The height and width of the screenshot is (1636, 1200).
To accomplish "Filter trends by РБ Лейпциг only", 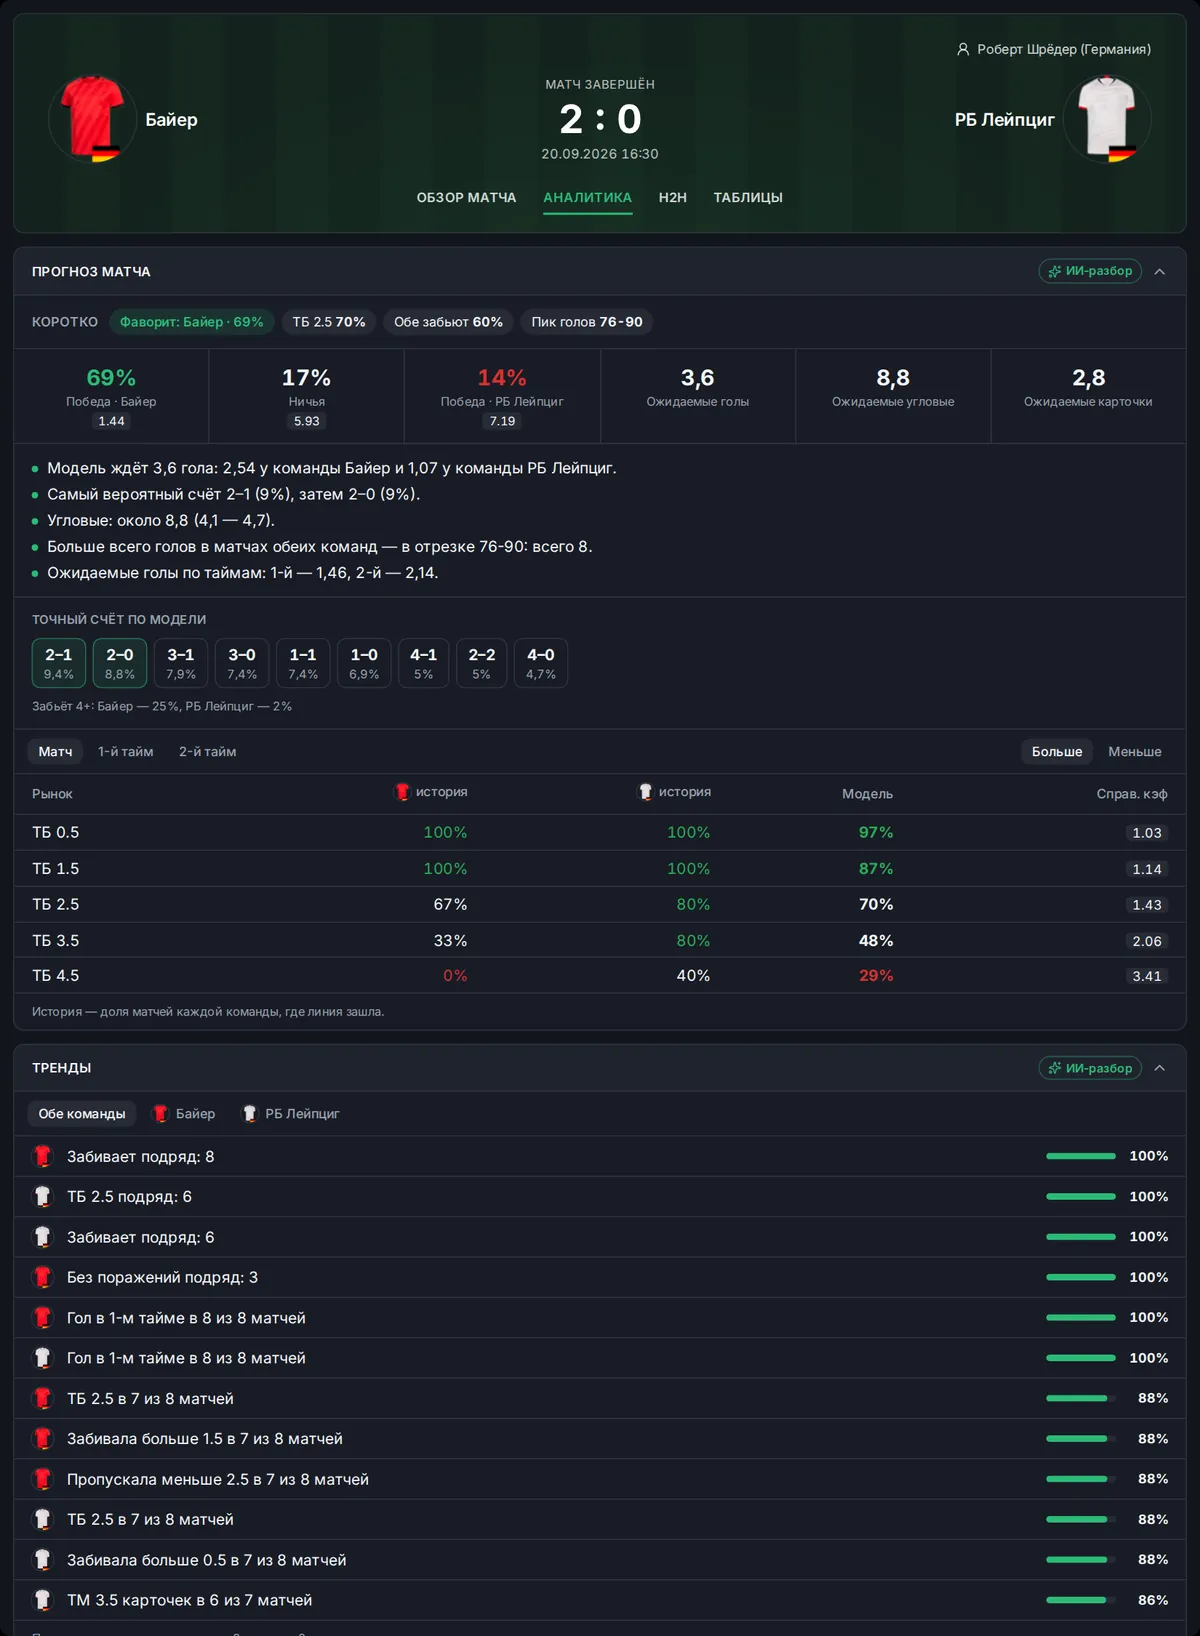I will (x=291, y=1113).
